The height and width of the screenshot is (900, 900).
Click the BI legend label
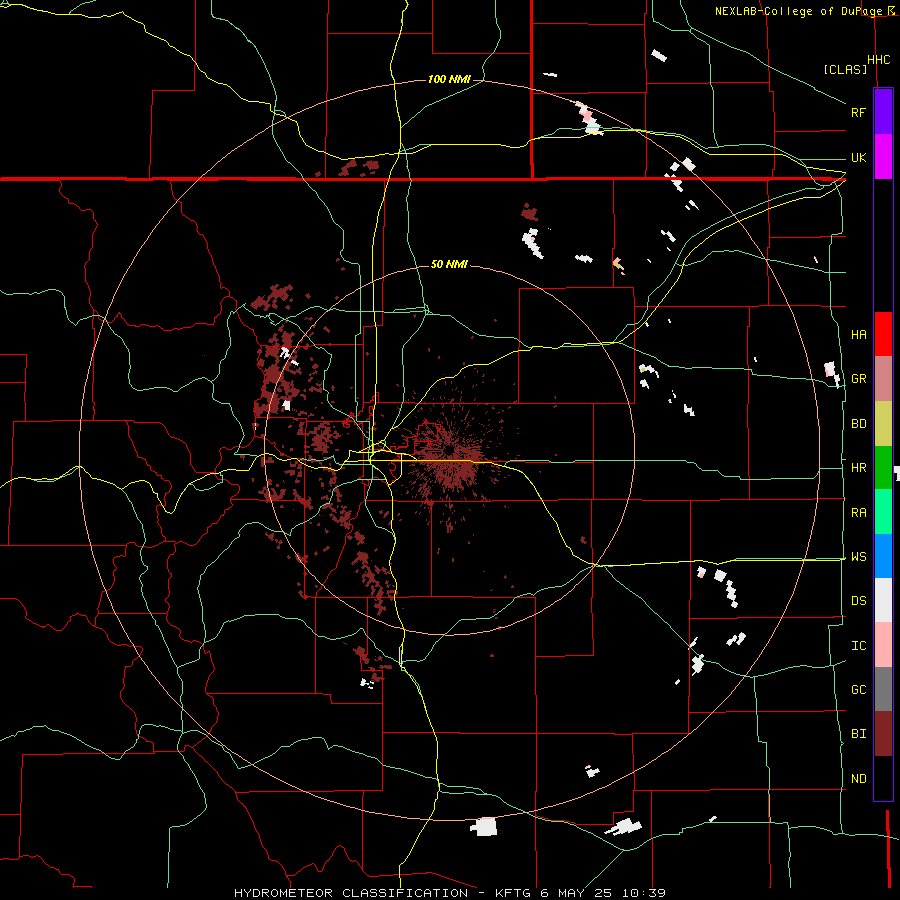click(858, 734)
